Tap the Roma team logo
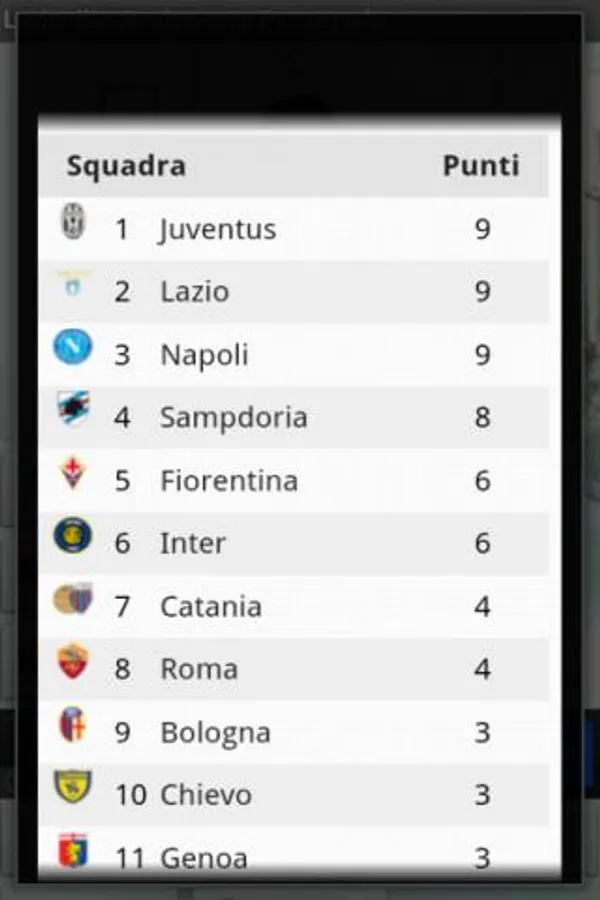The image size is (600, 900). click(x=73, y=662)
